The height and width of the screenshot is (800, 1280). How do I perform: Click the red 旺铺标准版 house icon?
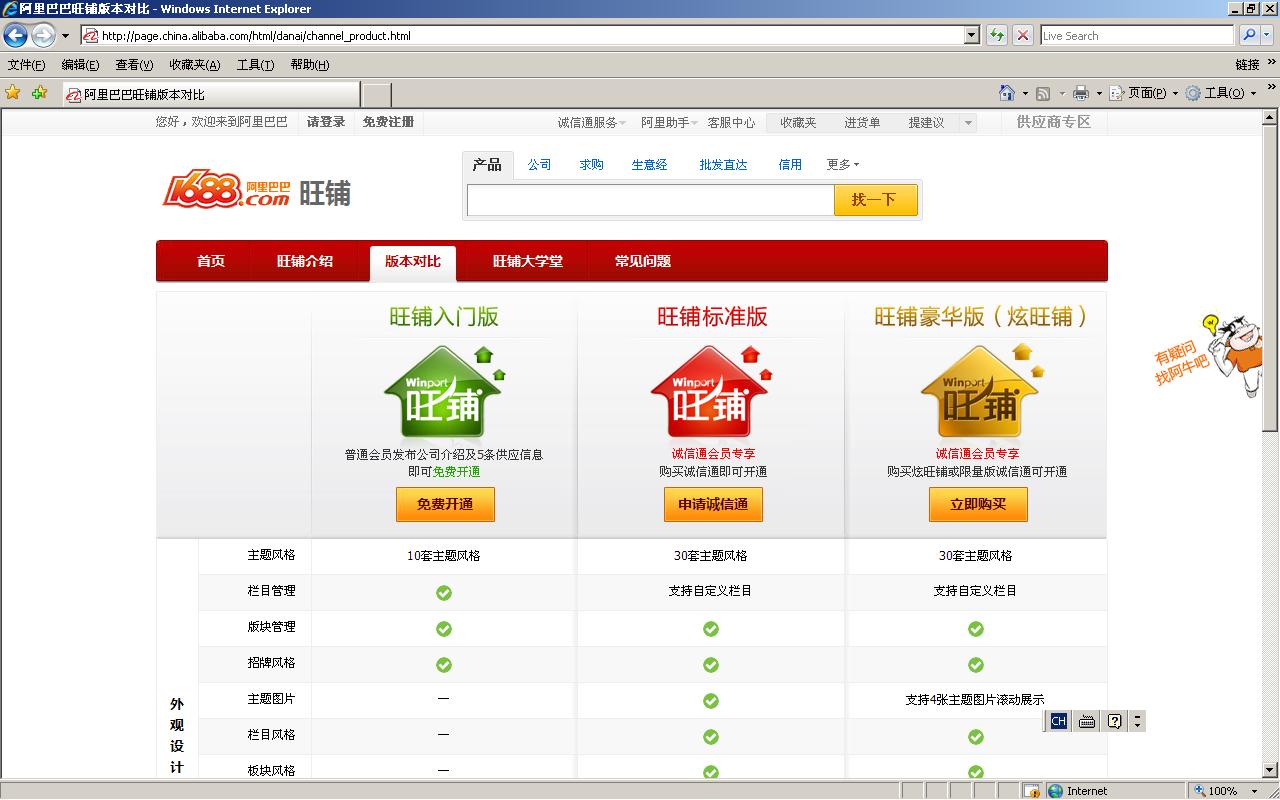click(712, 392)
